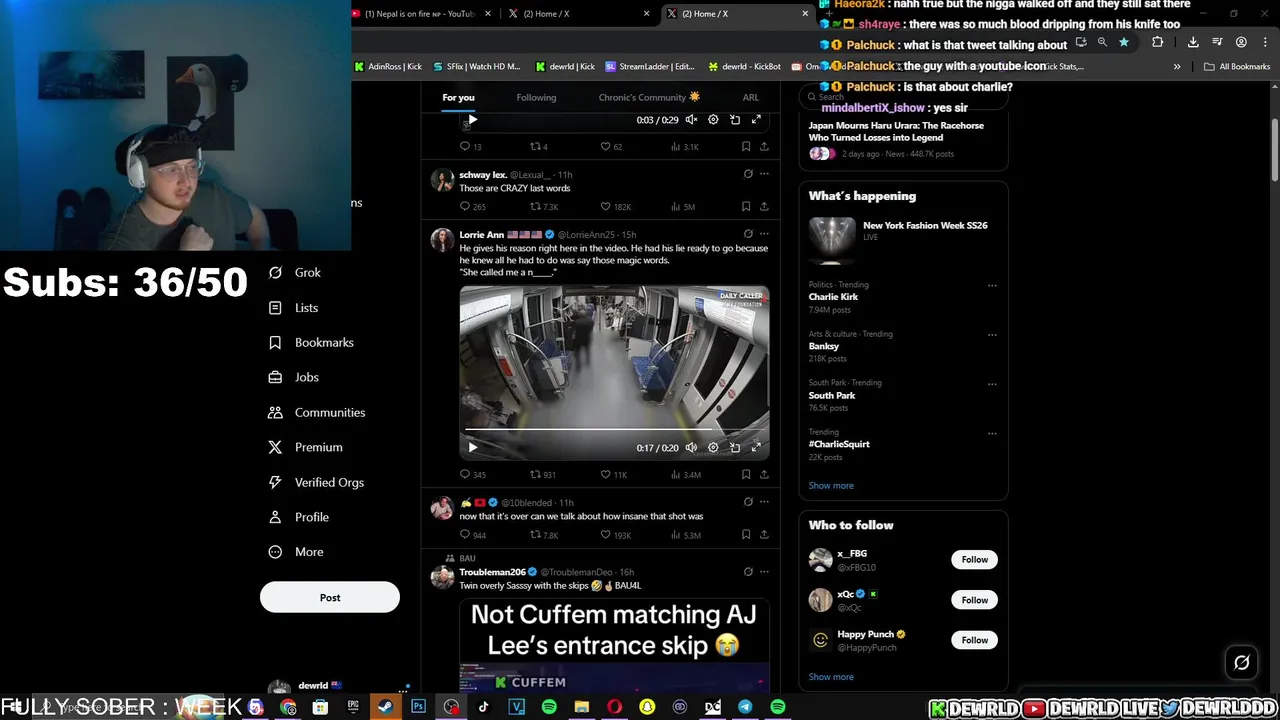
Task: Share Lorrie Ann's tweet
Action: pos(764,475)
